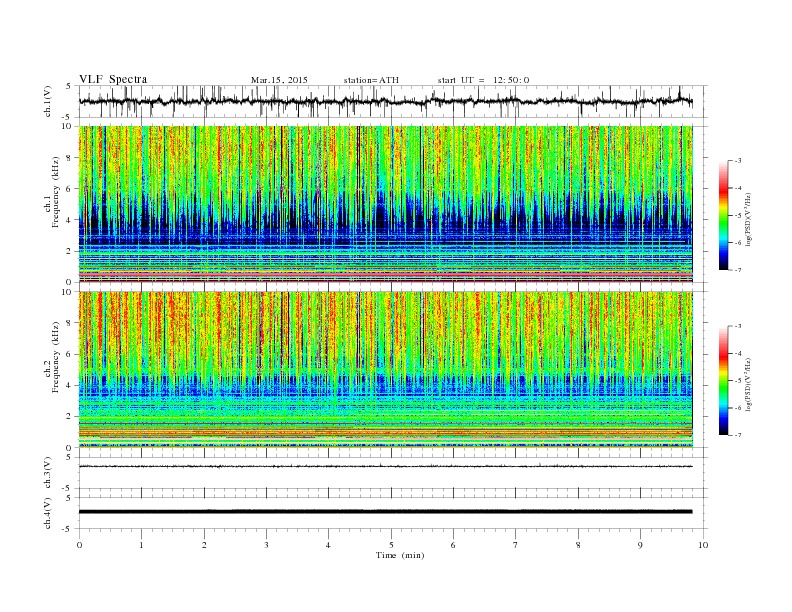Click time axis tick label "8"
The height and width of the screenshot is (612, 792).
pyautogui.click(x=578, y=545)
